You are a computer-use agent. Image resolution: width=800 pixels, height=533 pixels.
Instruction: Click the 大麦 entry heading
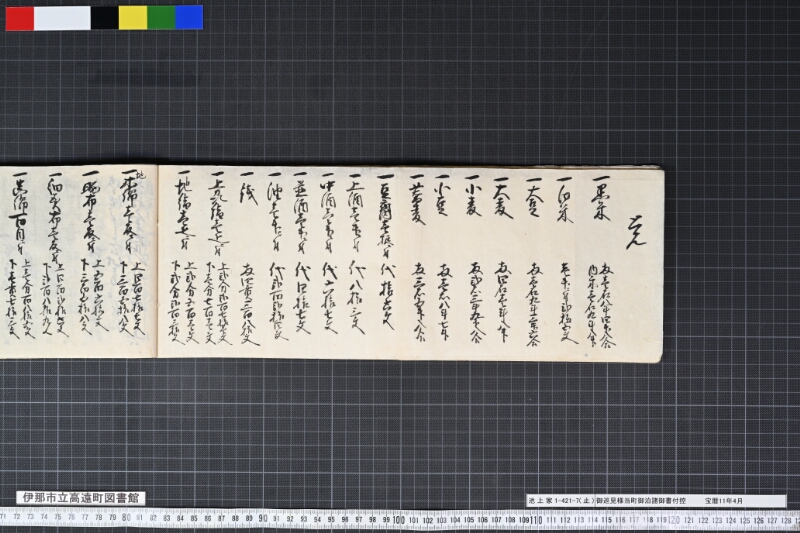pyautogui.click(x=504, y=198)
